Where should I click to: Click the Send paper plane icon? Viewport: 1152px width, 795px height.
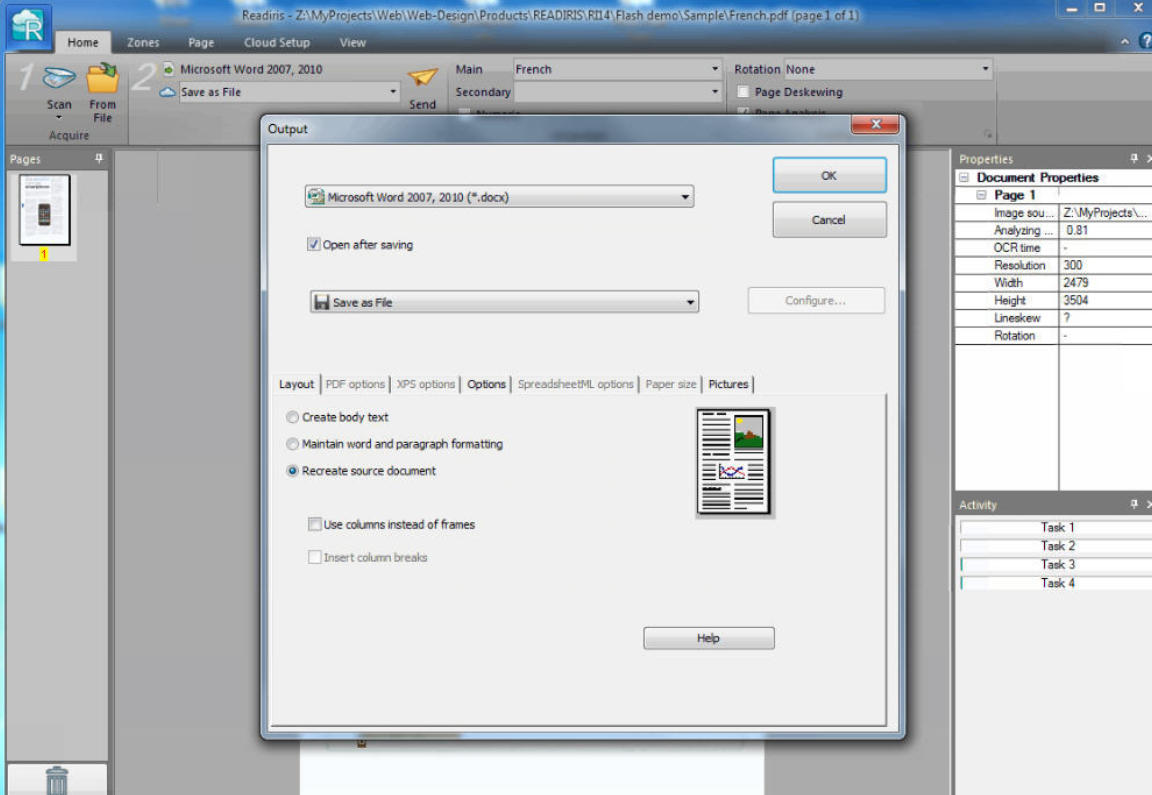423,78
